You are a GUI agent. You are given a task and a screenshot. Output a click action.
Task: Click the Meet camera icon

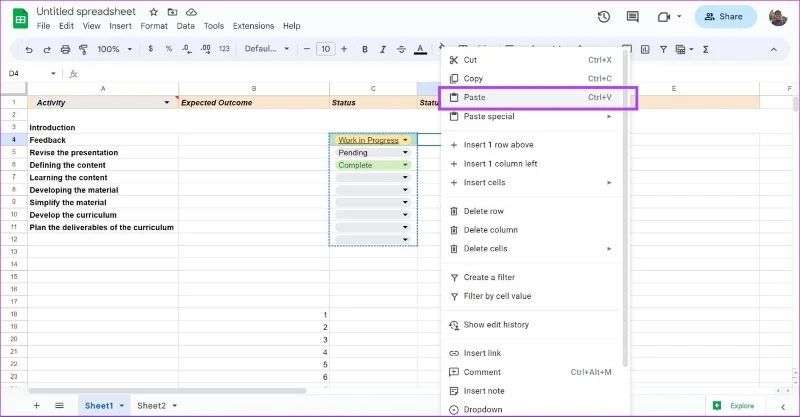[x=663, y=17]
